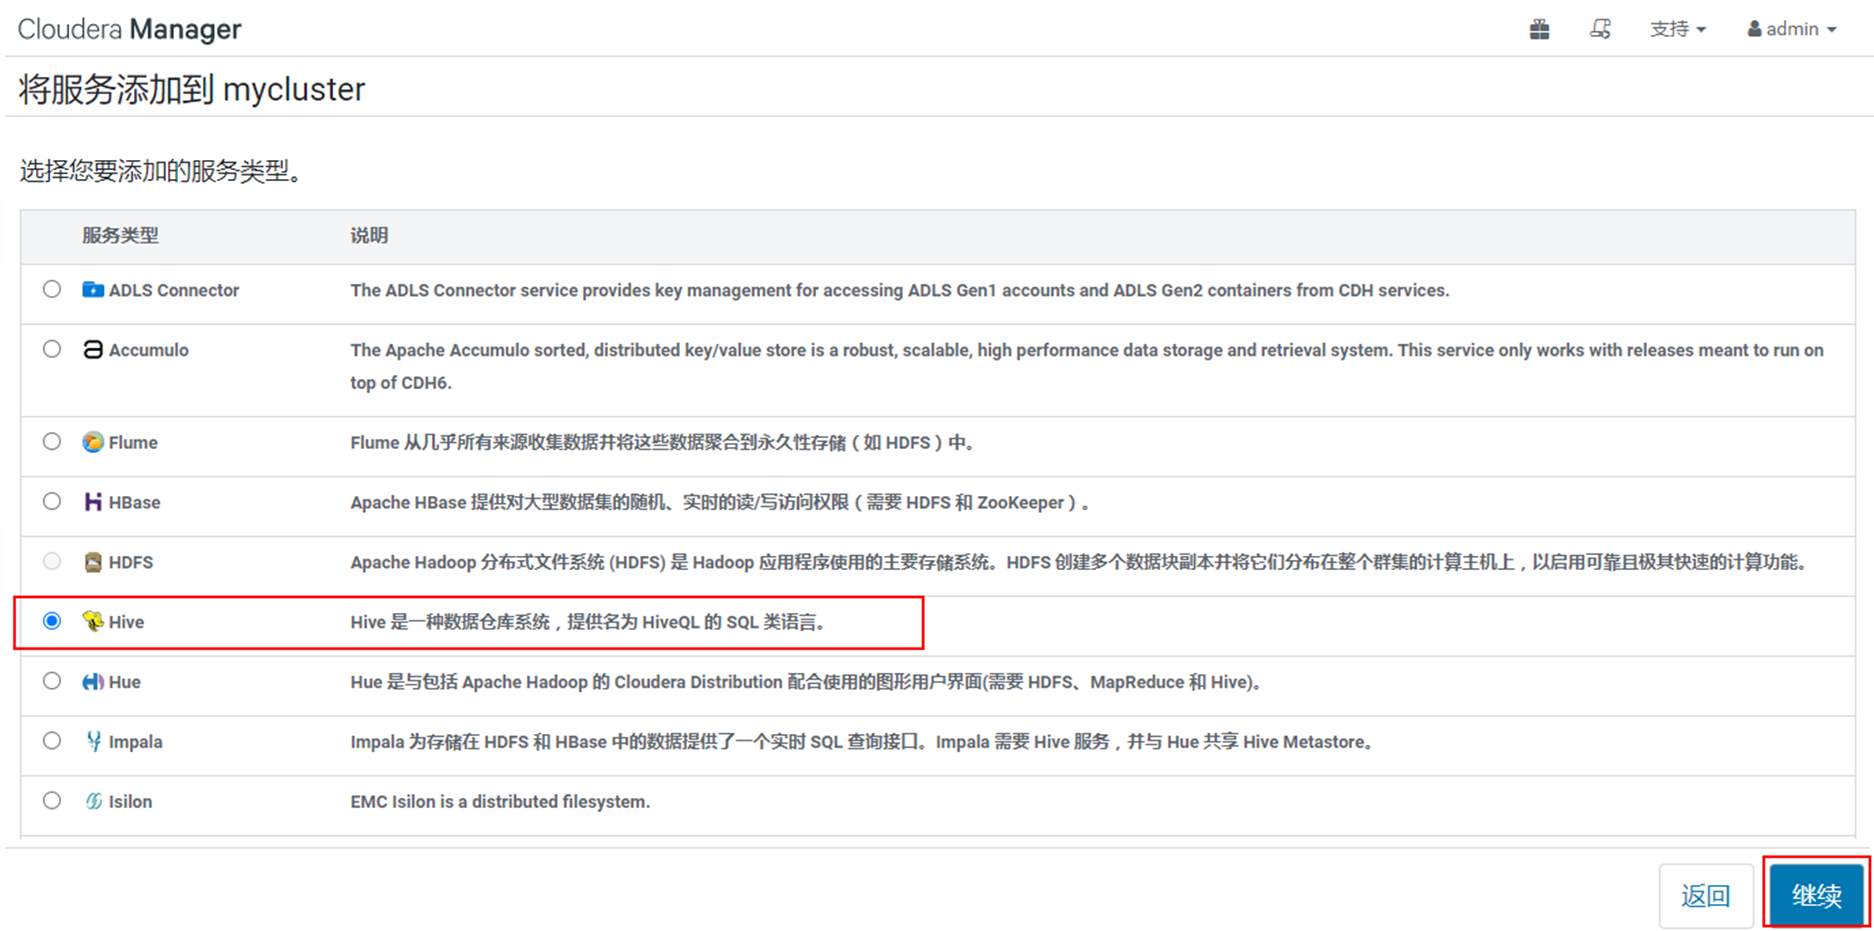1874x931 pixels.
Task: Click the Flume service name
Action: [133, 442]
